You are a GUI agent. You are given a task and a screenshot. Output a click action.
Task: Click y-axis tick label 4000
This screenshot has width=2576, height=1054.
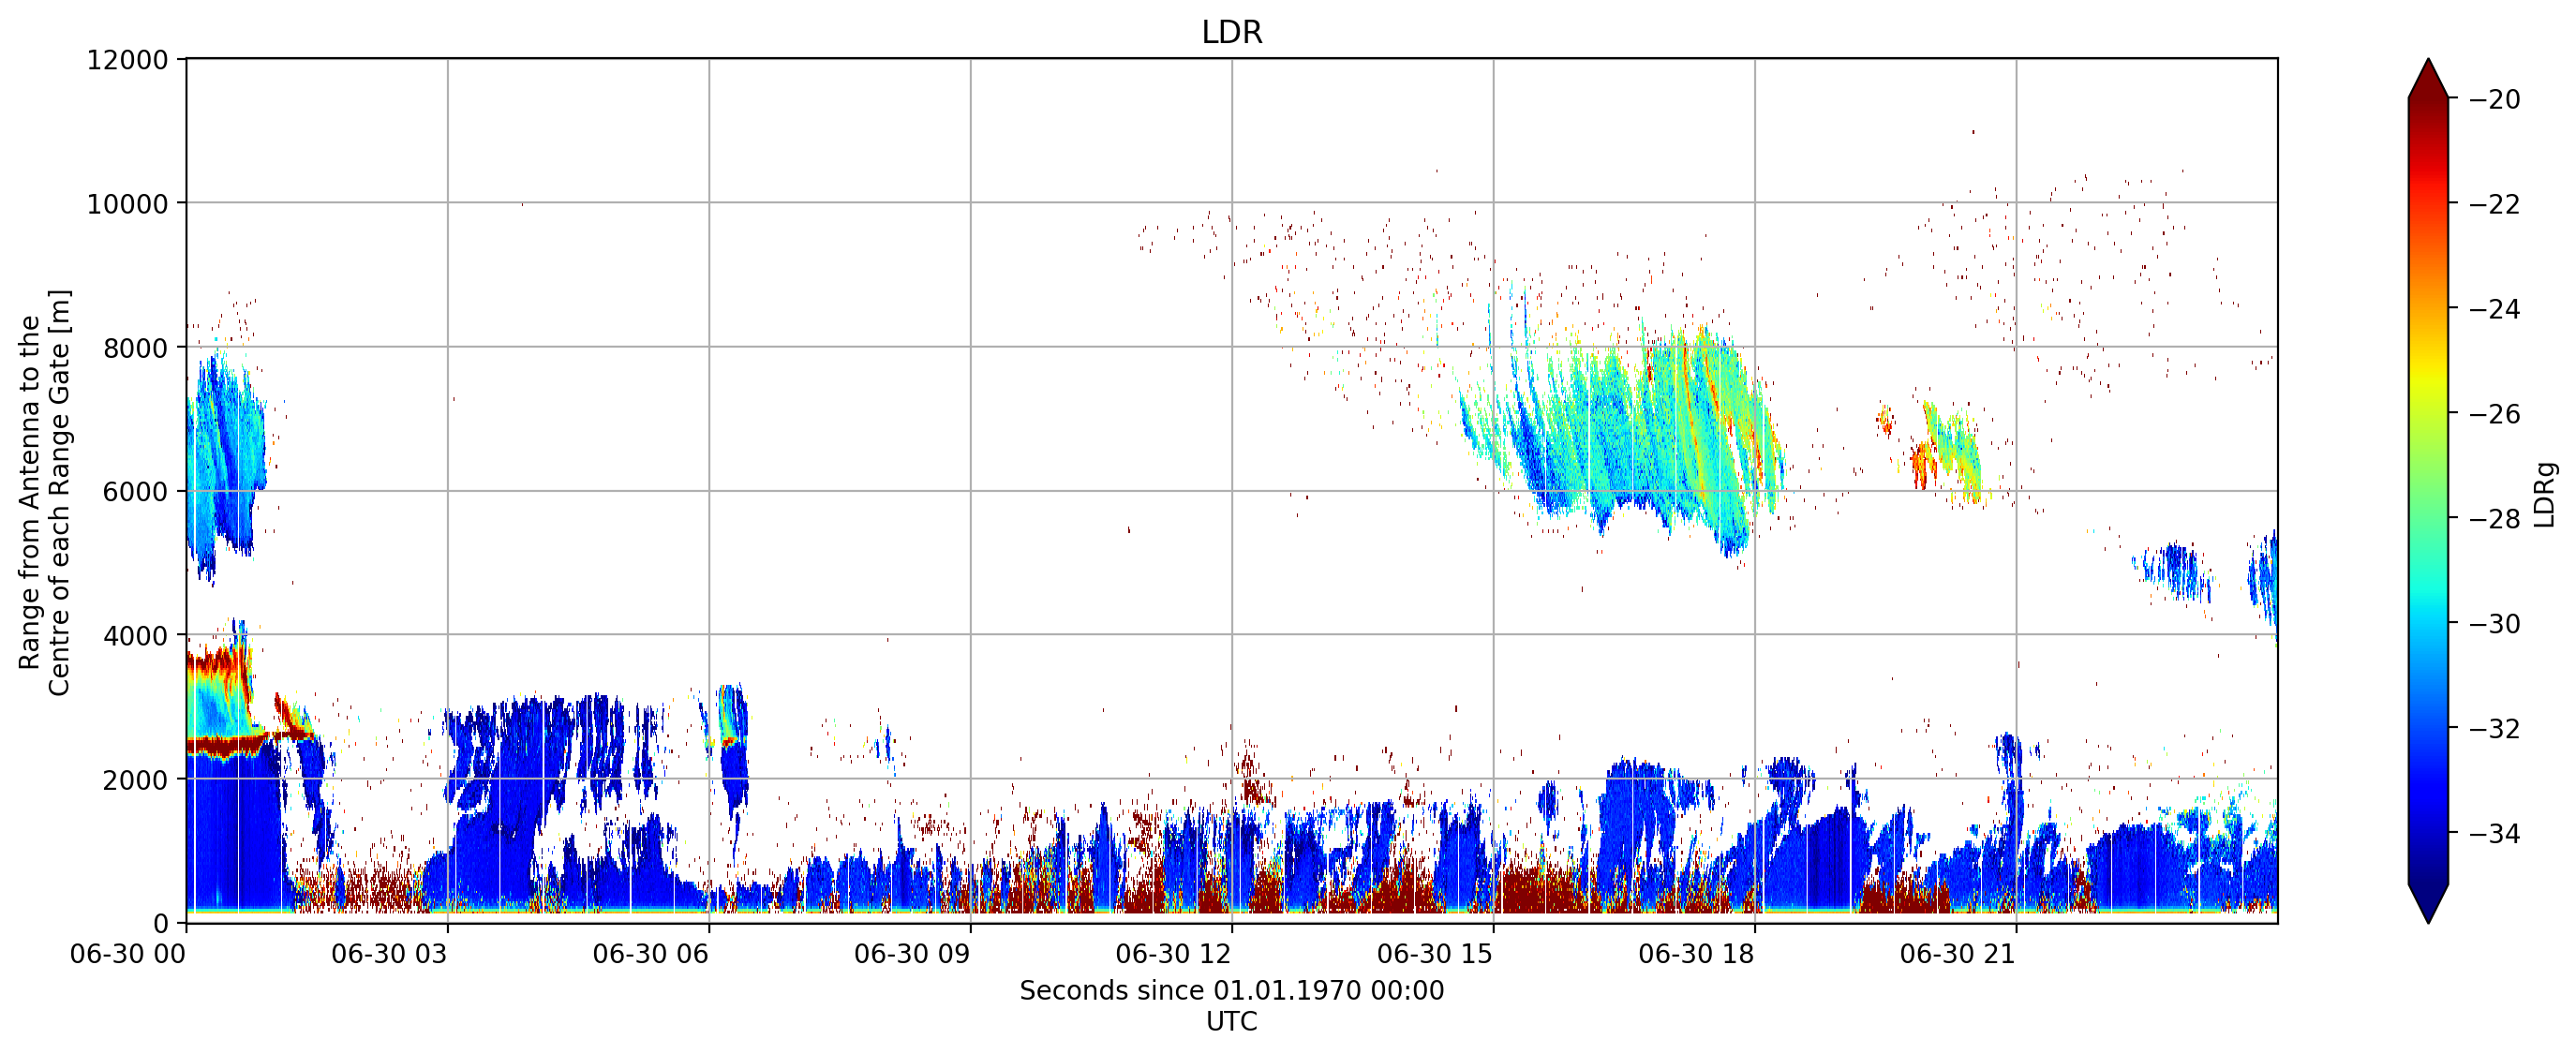(135, 636)
